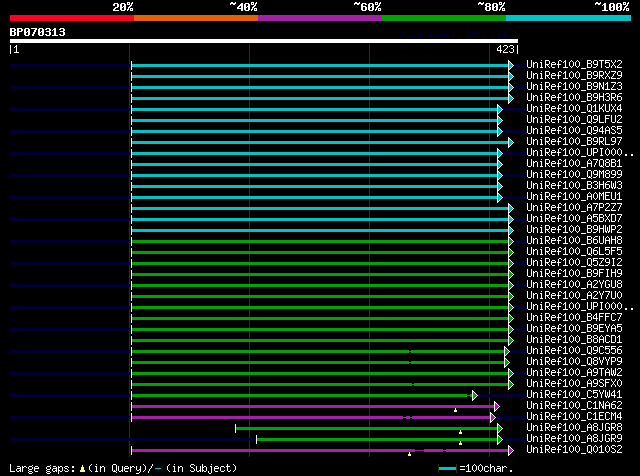Click green arrowhead ending the UniRef100_C5YW41 alignment
640x476 pixels.
click(474, 396)
